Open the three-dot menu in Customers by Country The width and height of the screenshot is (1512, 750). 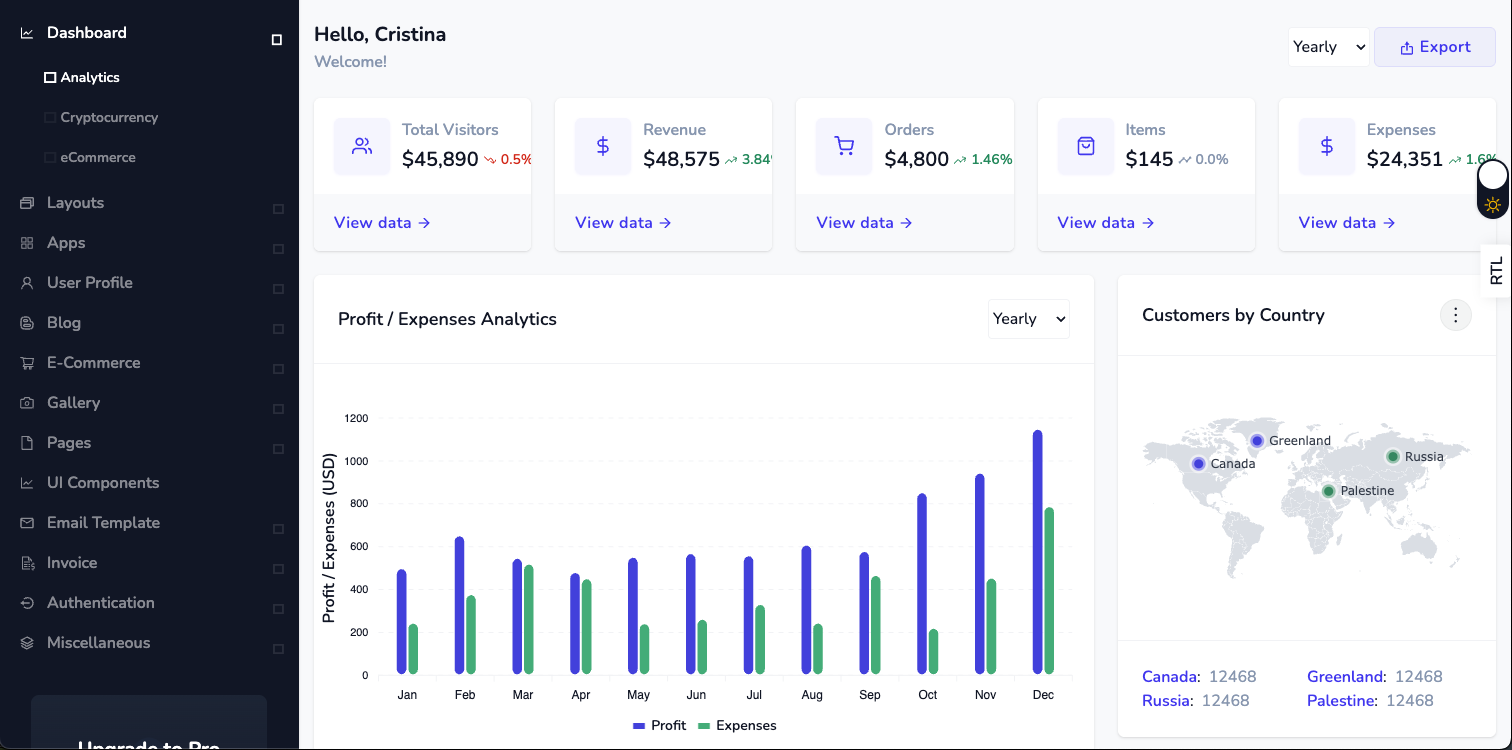tap(1455, 316)
